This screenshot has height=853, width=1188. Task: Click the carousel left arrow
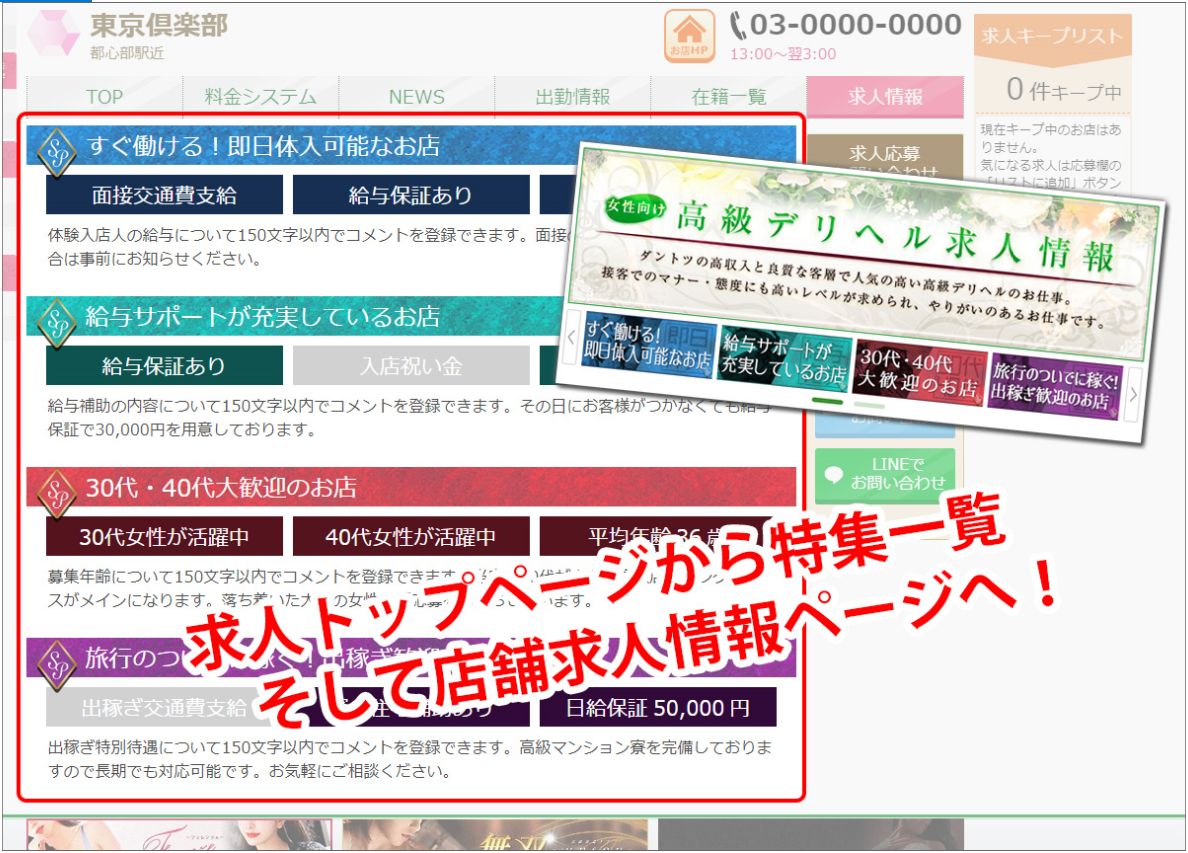click(x=572, y=337)
